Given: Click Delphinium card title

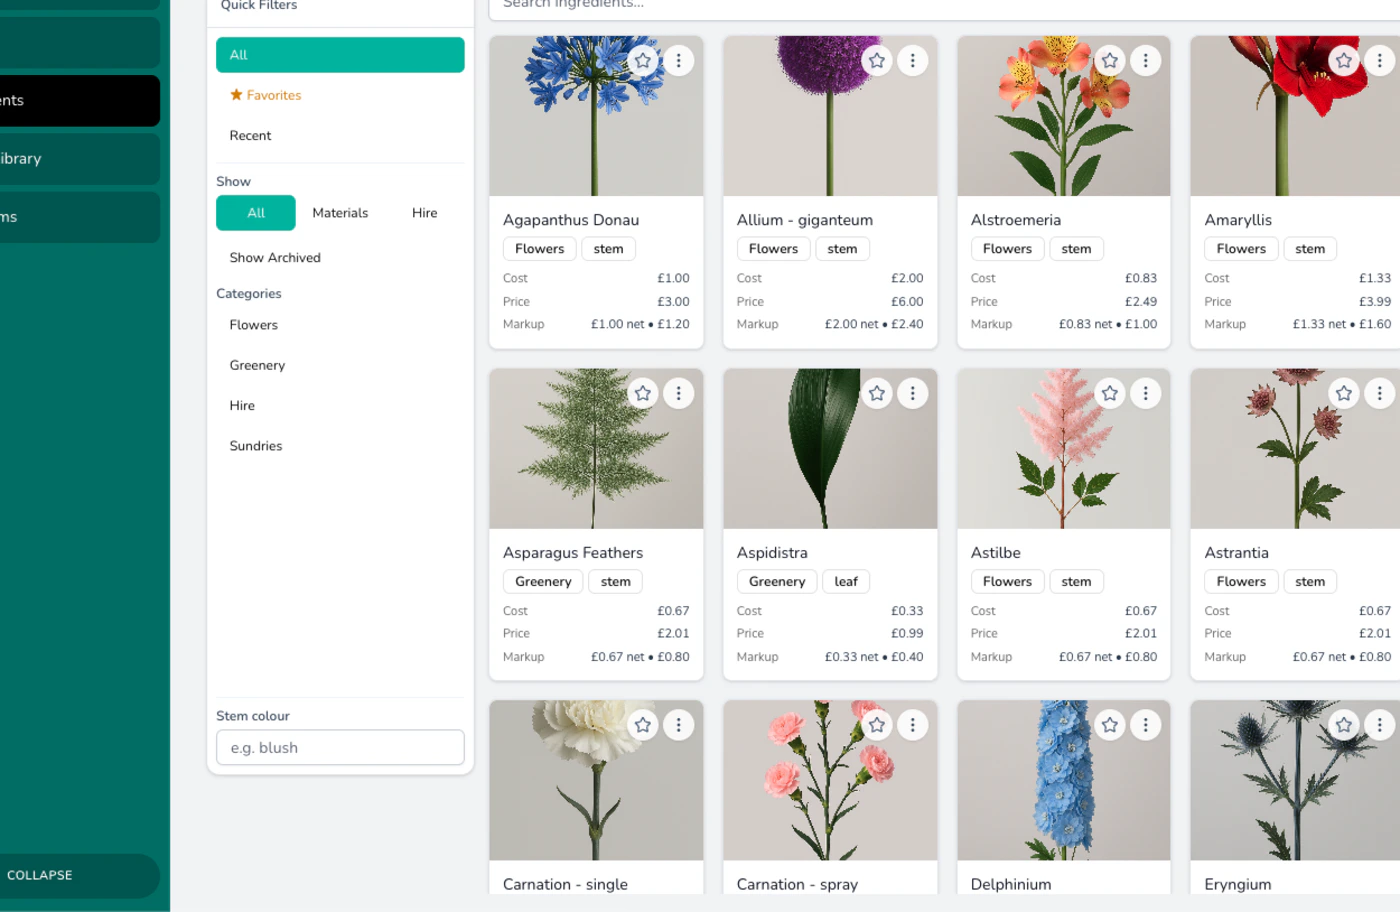Looking at the screenshot, I should pos(1011,885).
